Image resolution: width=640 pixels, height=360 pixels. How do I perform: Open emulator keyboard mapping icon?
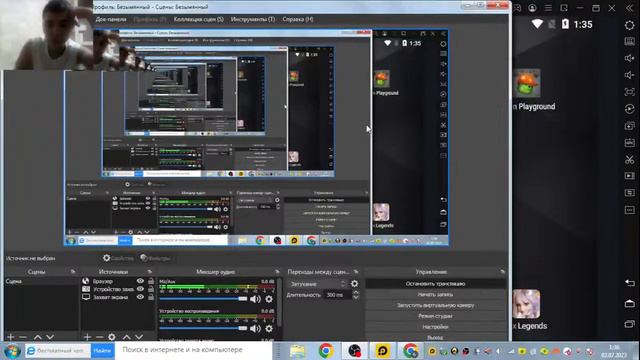click(x=629, y=41)
